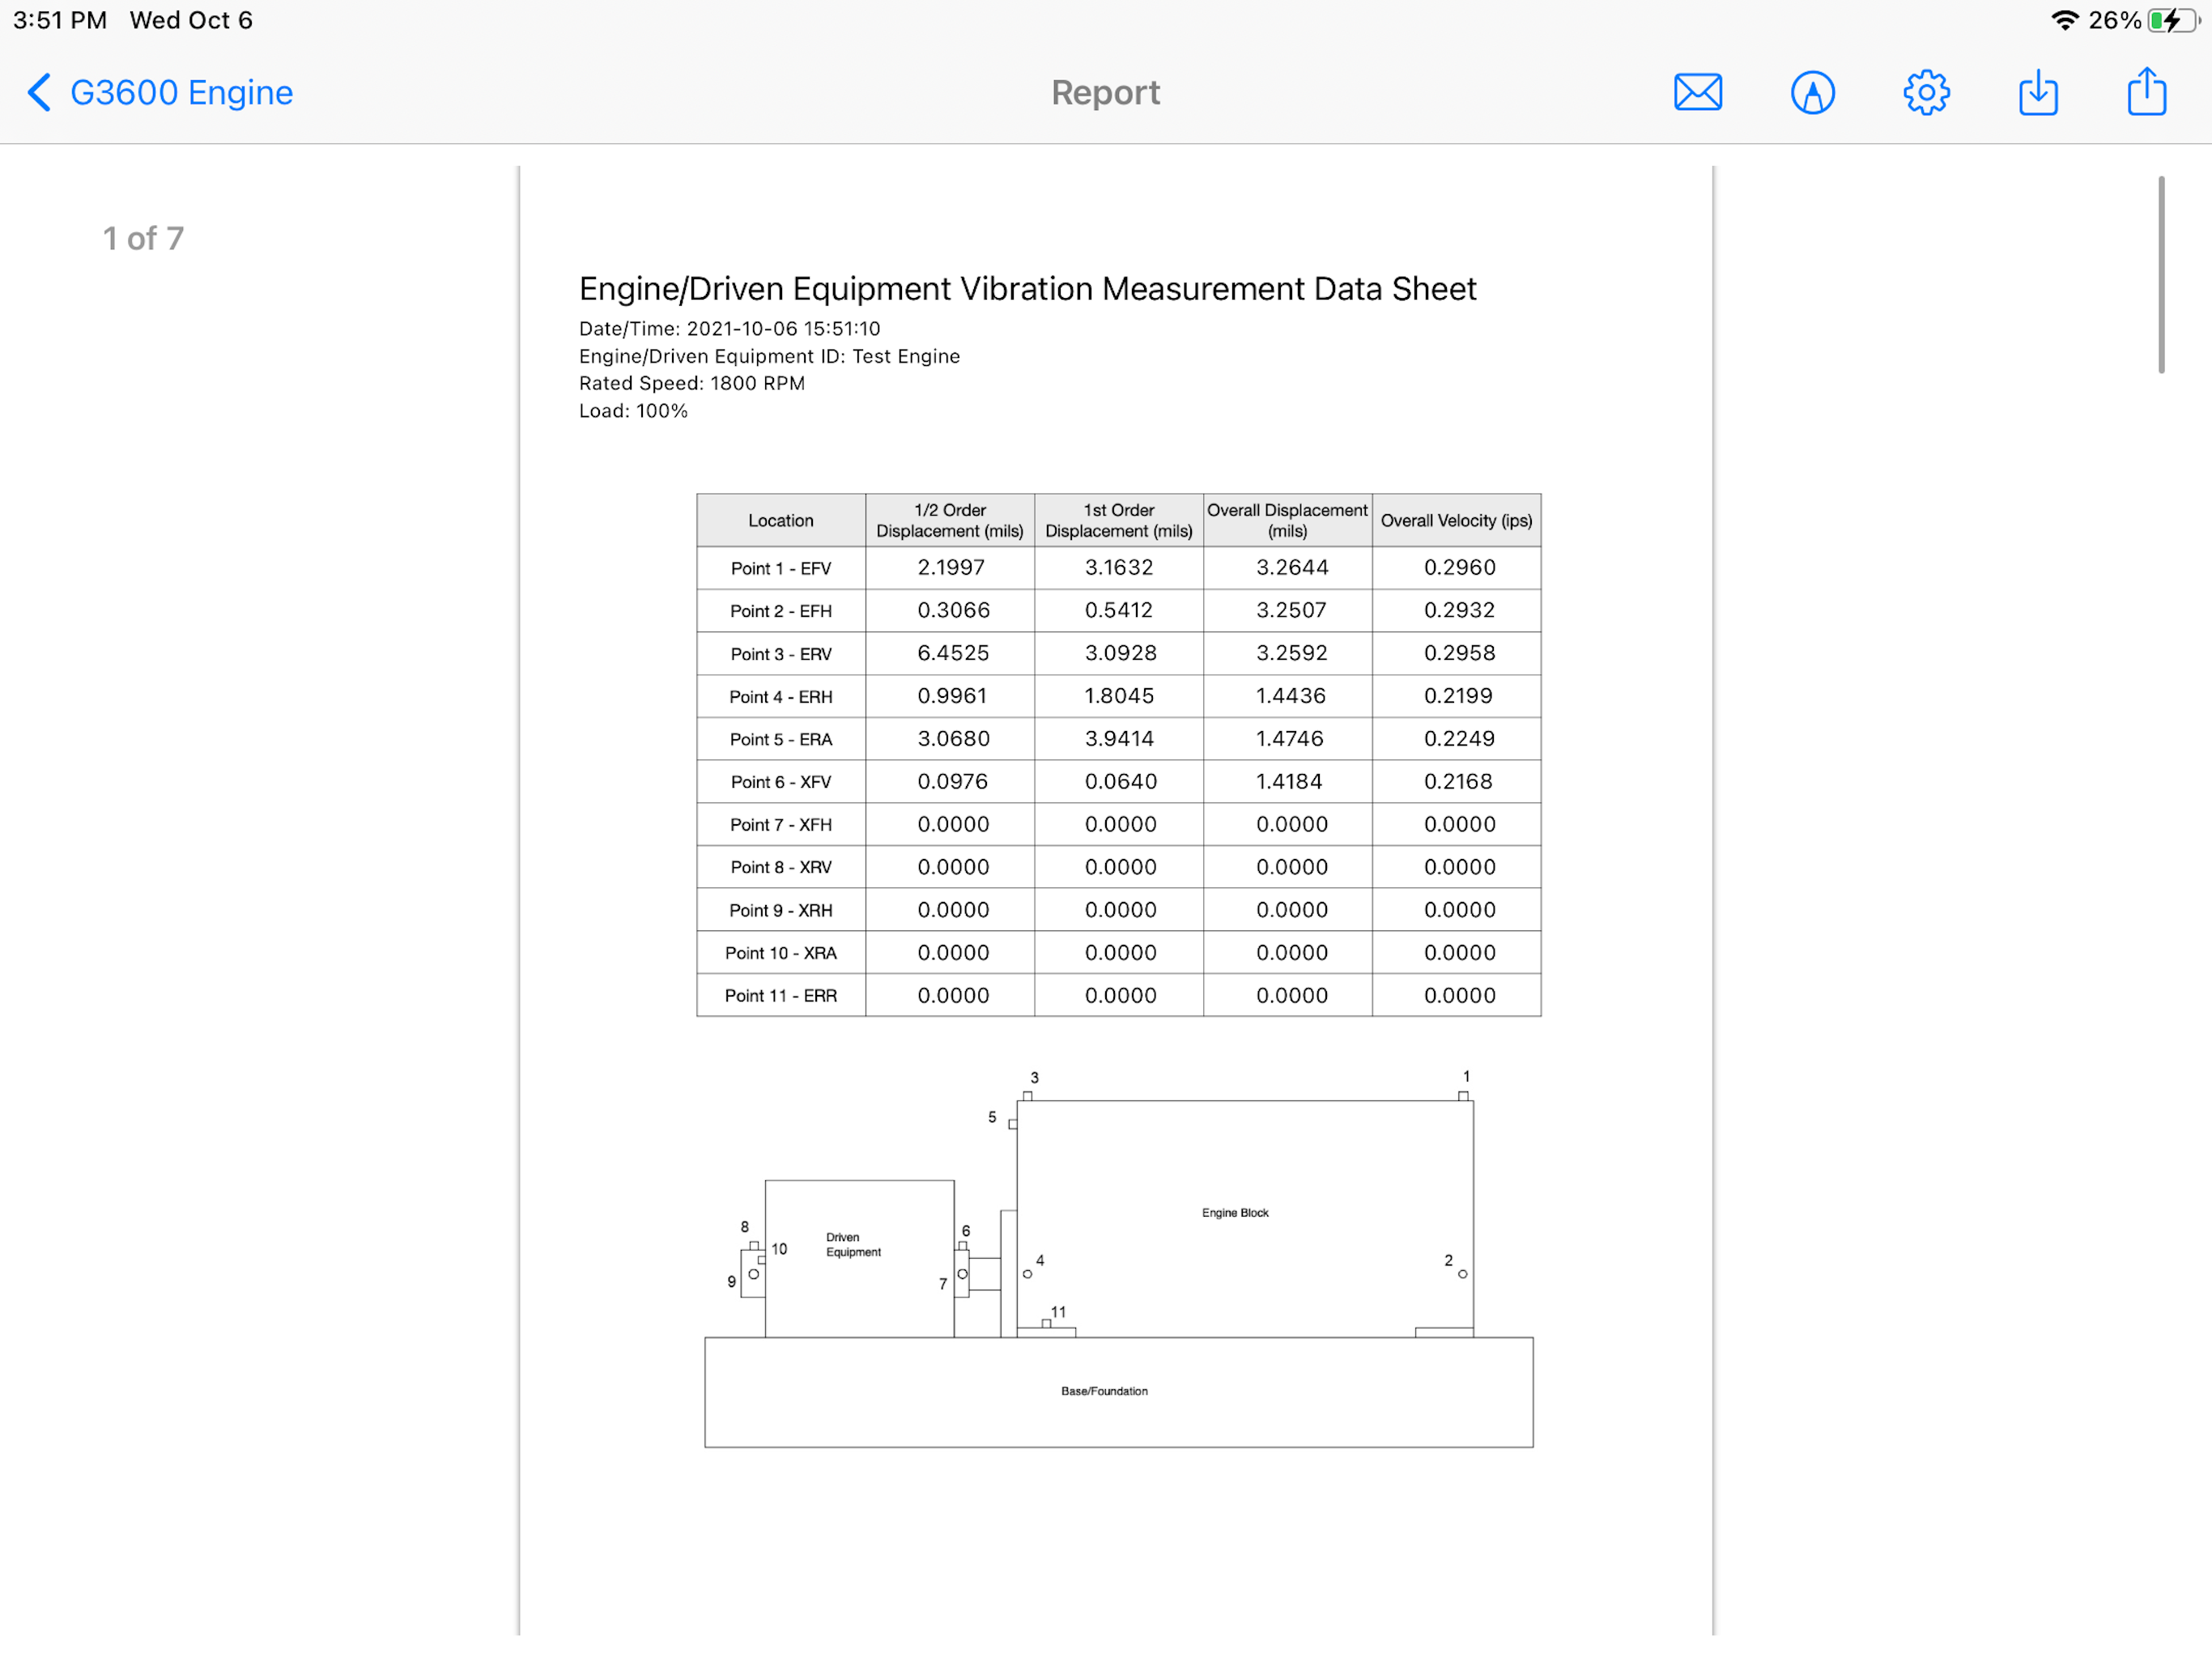Tap the Engine Block label in the diagram
This screenshot has width=2212, height=1658.
pyautogui.click(x=1235, y=1212)
